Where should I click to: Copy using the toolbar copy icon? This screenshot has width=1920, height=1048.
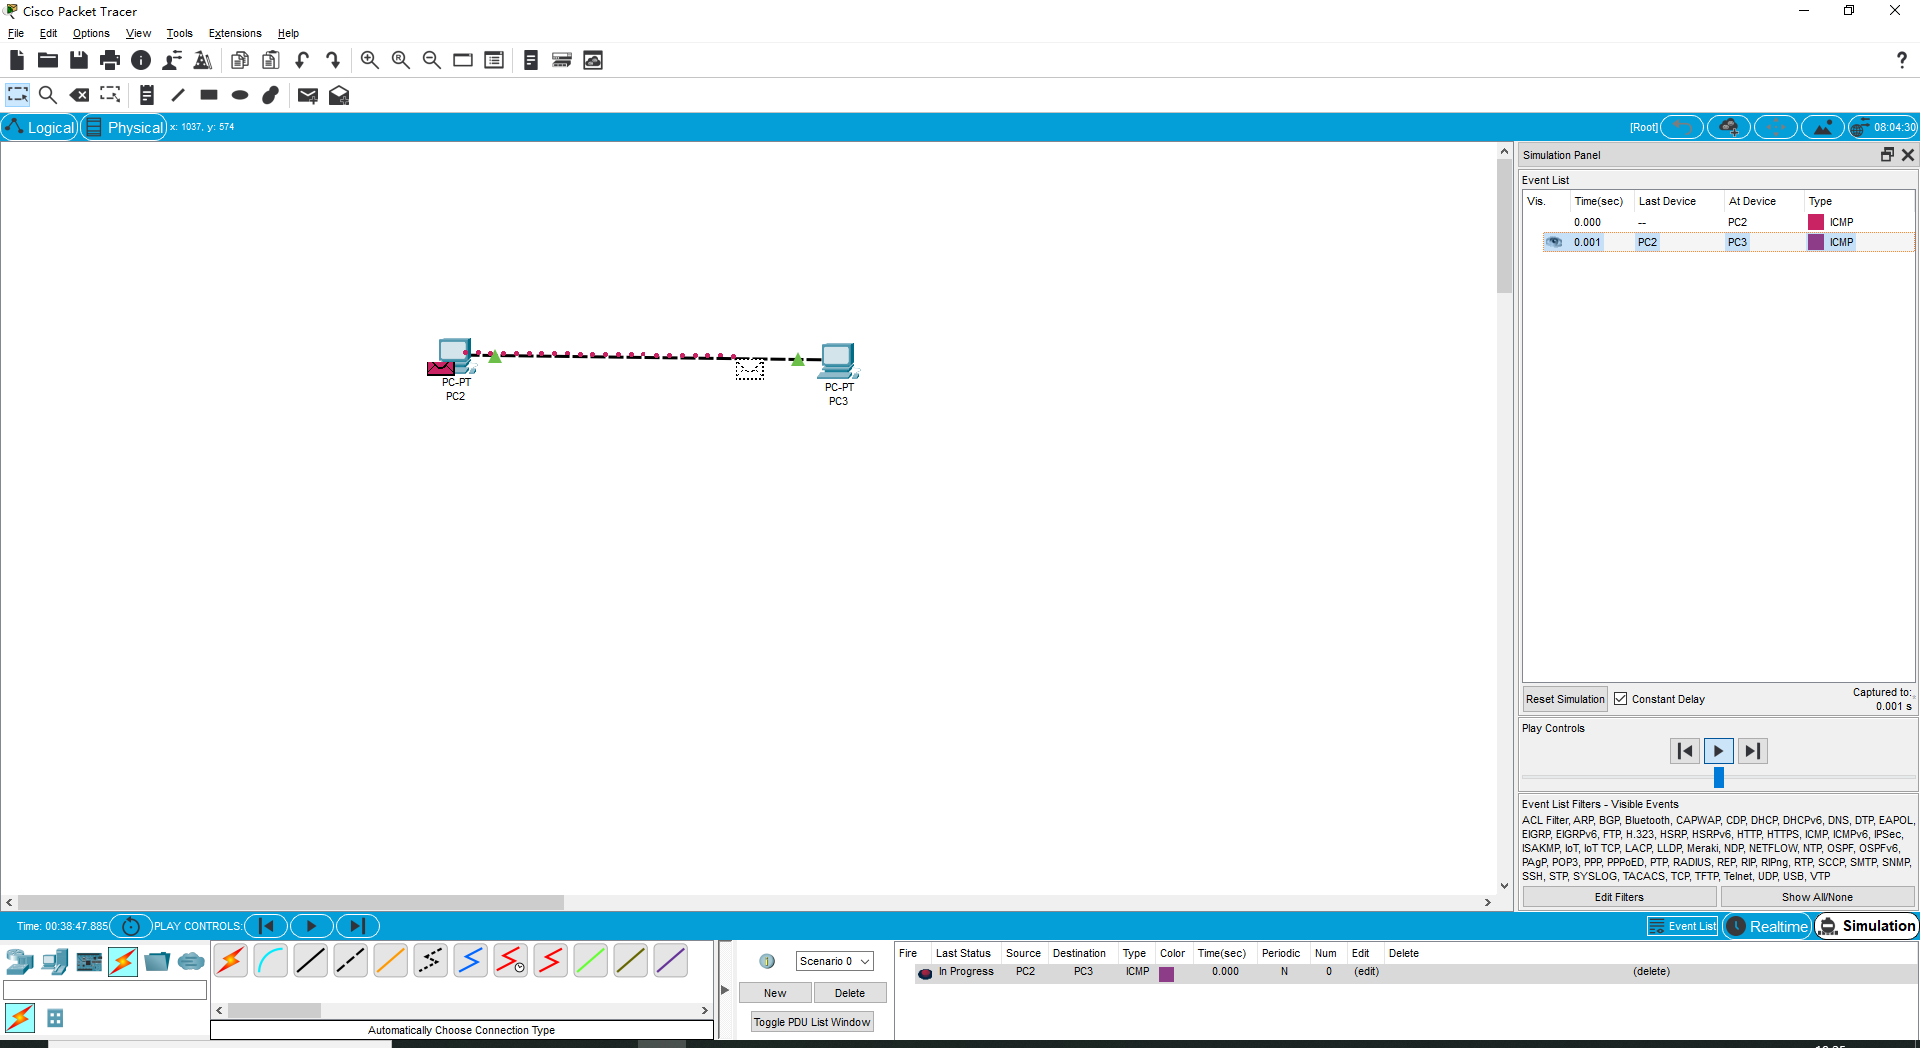tap(239, 60)
